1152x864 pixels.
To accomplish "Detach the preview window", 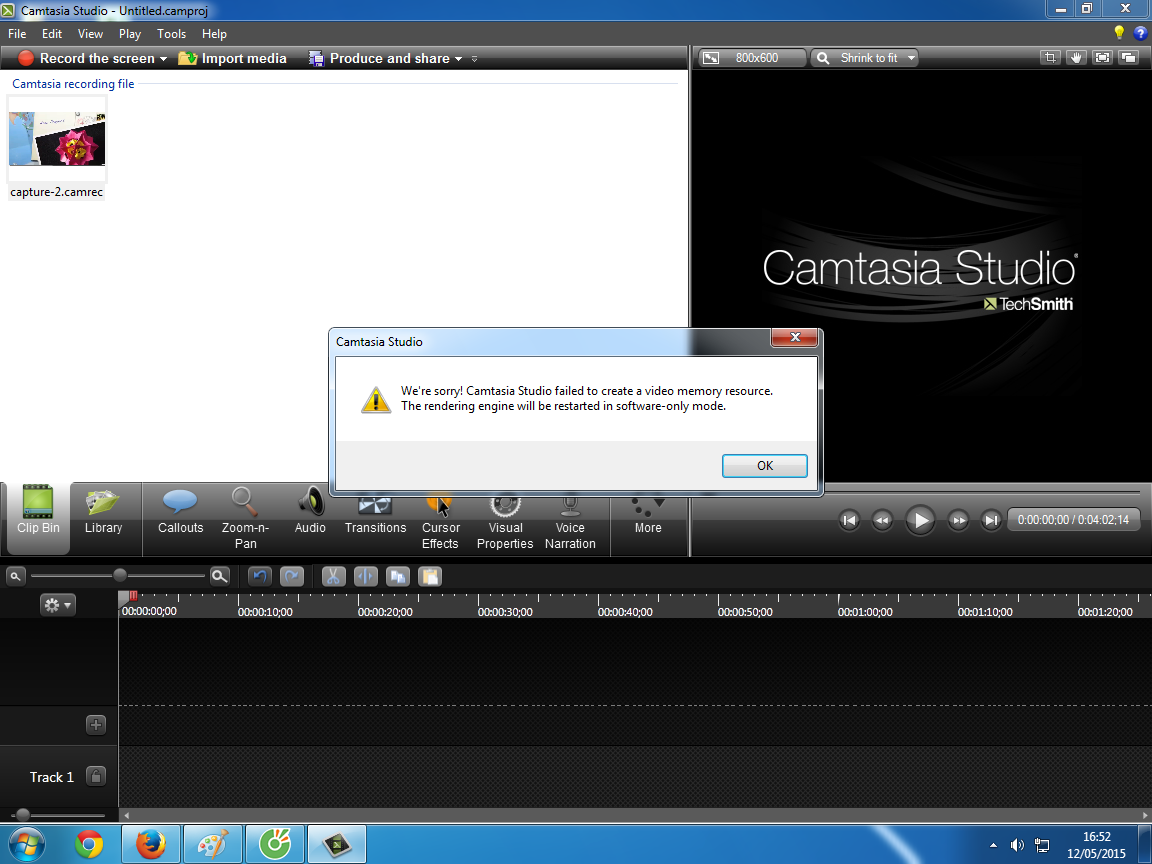I will click(1128, 58).
